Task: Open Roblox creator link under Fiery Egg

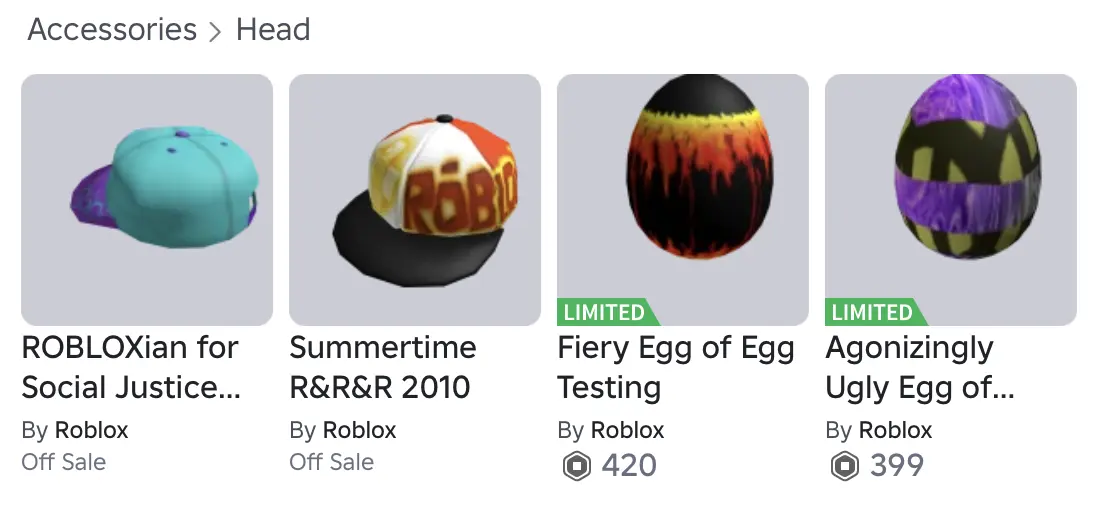Action: 628,431
